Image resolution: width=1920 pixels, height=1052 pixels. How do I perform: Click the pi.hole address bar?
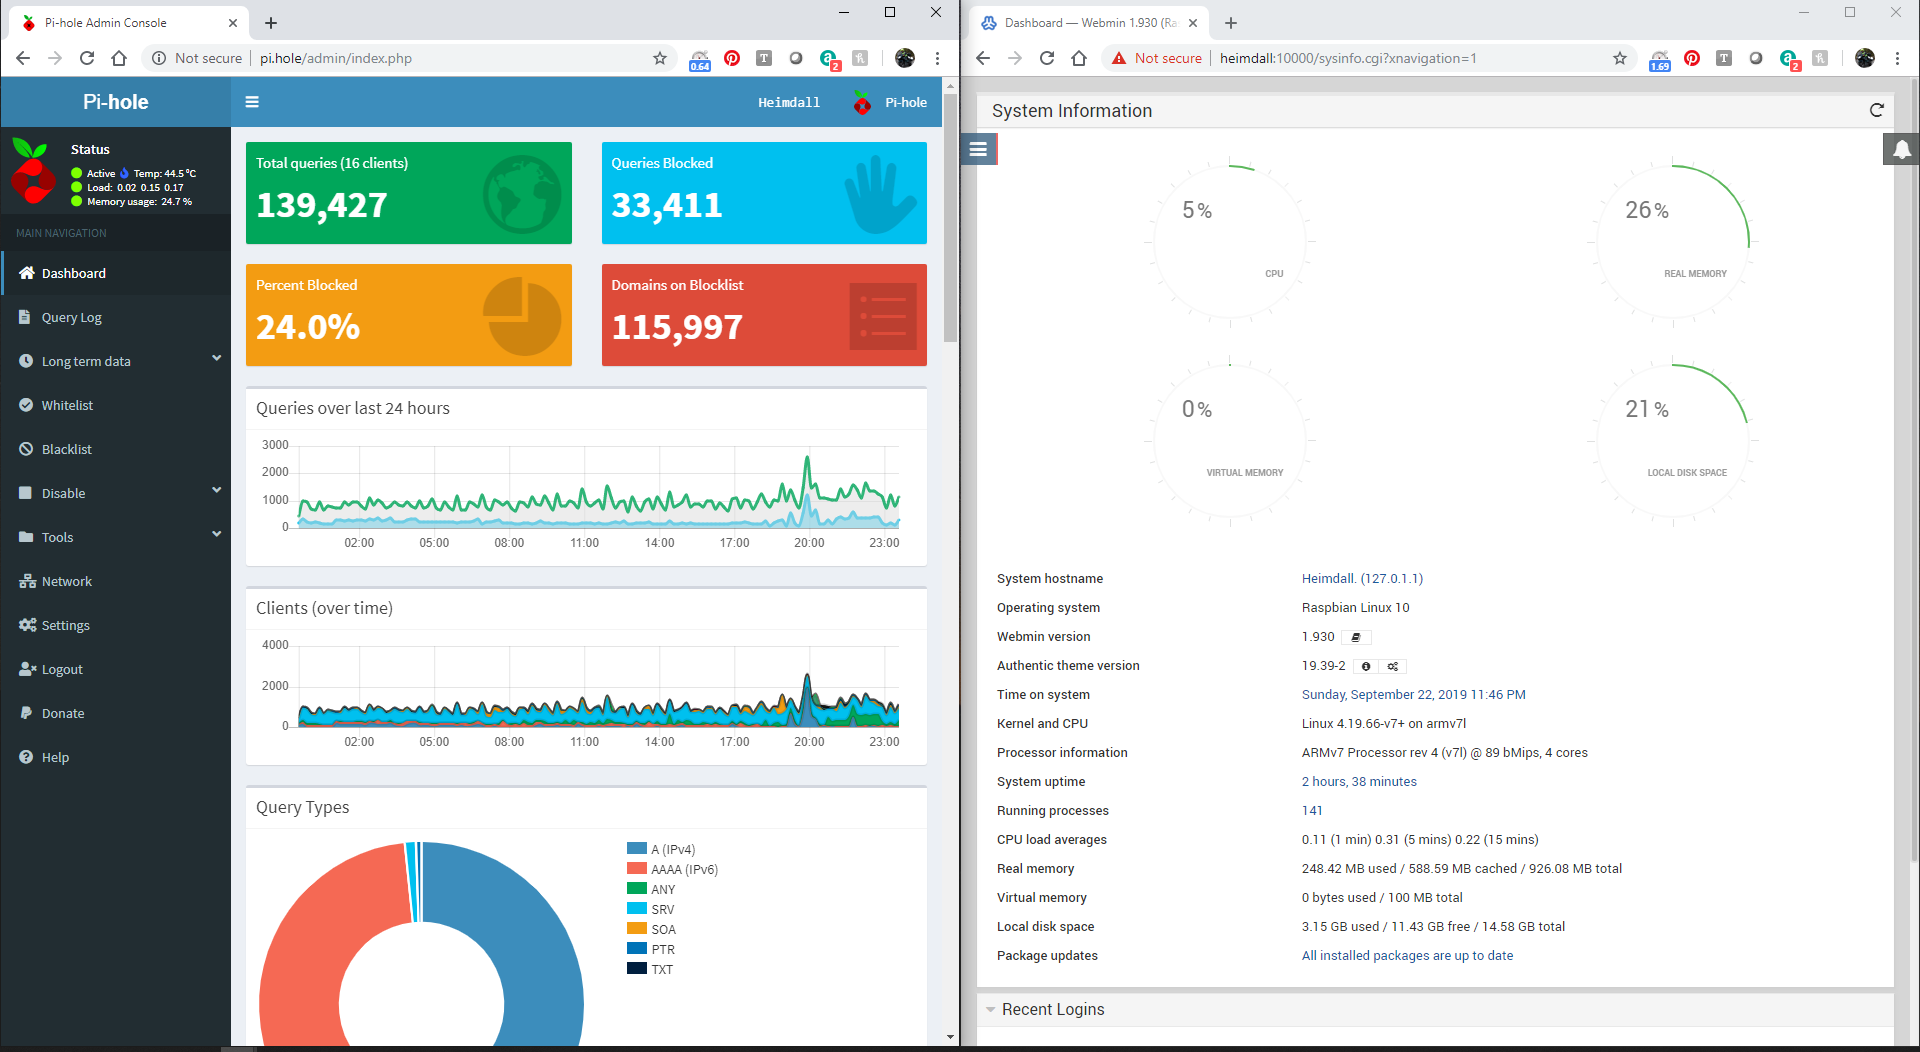point(410,58)
